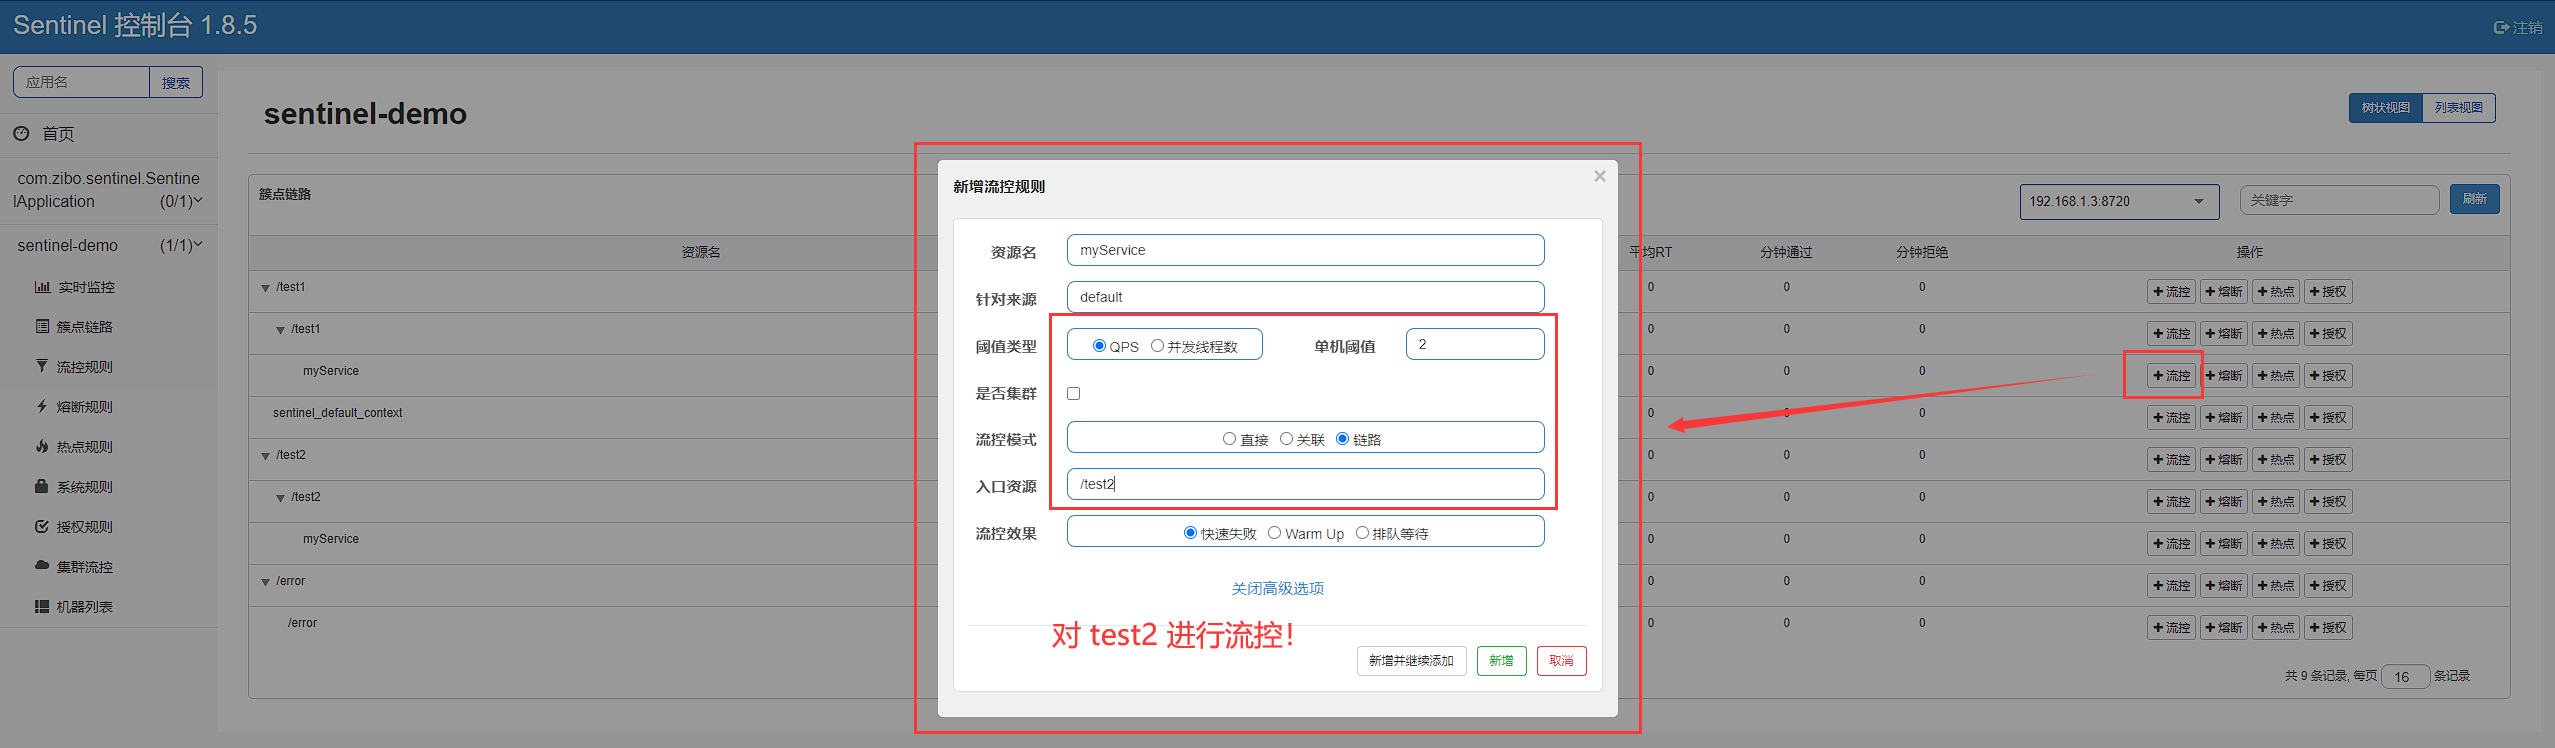Edit records-per-page value 16
This screenshot has height=748, width=2555.
[2405, 677]
